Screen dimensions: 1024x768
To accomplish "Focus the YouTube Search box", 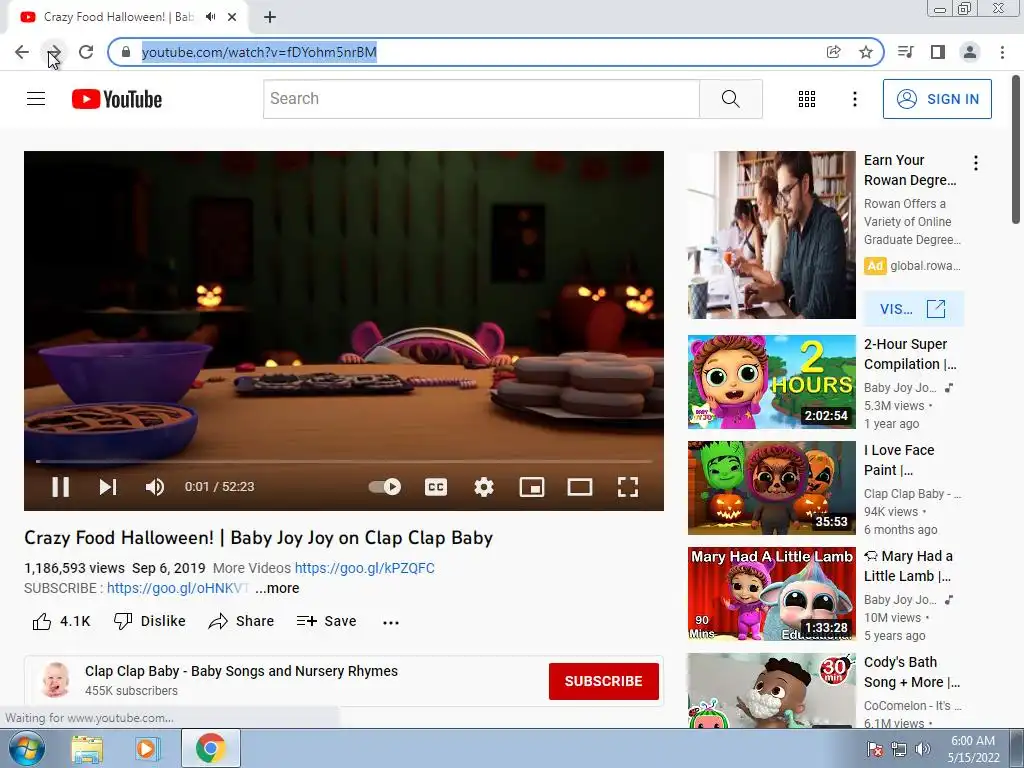I will [481, 99].
